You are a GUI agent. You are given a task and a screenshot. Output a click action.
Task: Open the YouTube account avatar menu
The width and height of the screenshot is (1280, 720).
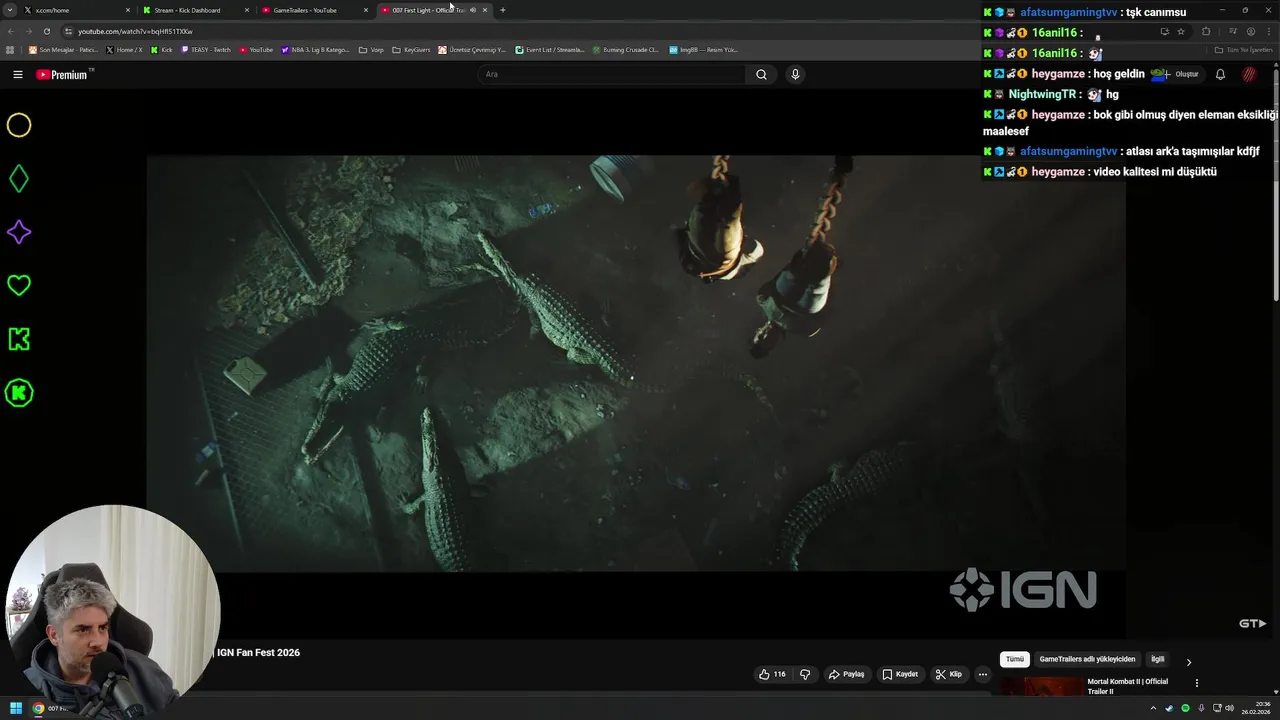click(x=1249, y=74)
